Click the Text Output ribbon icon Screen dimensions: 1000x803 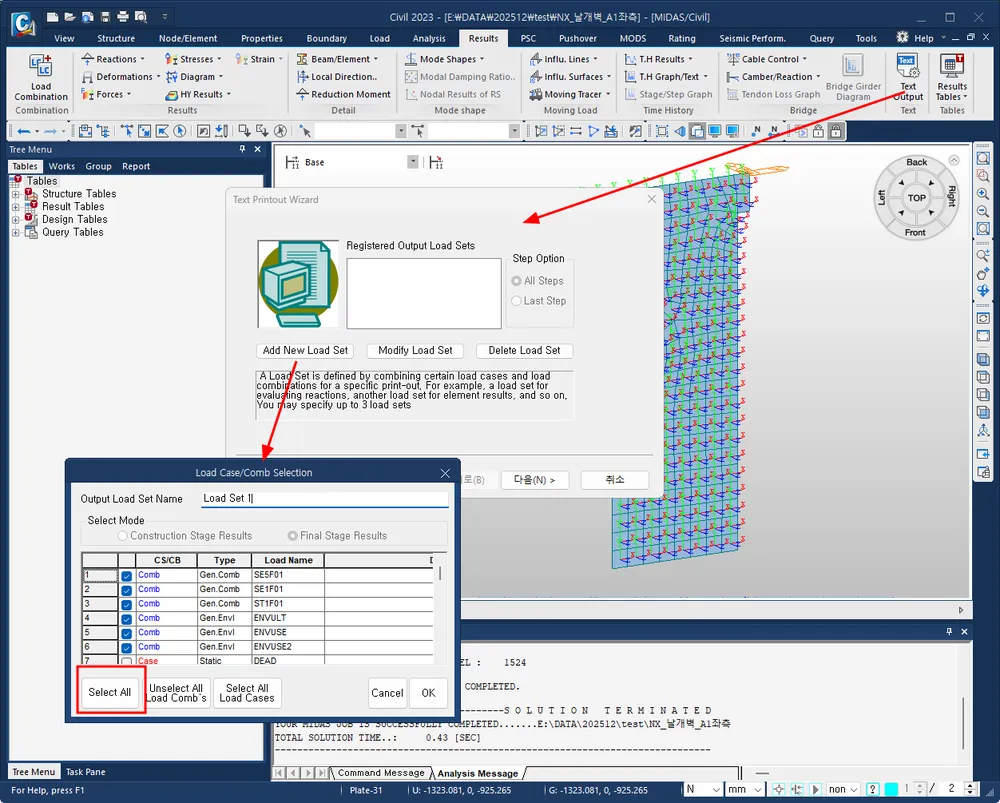pyautogui.click(x=908, y=77)
